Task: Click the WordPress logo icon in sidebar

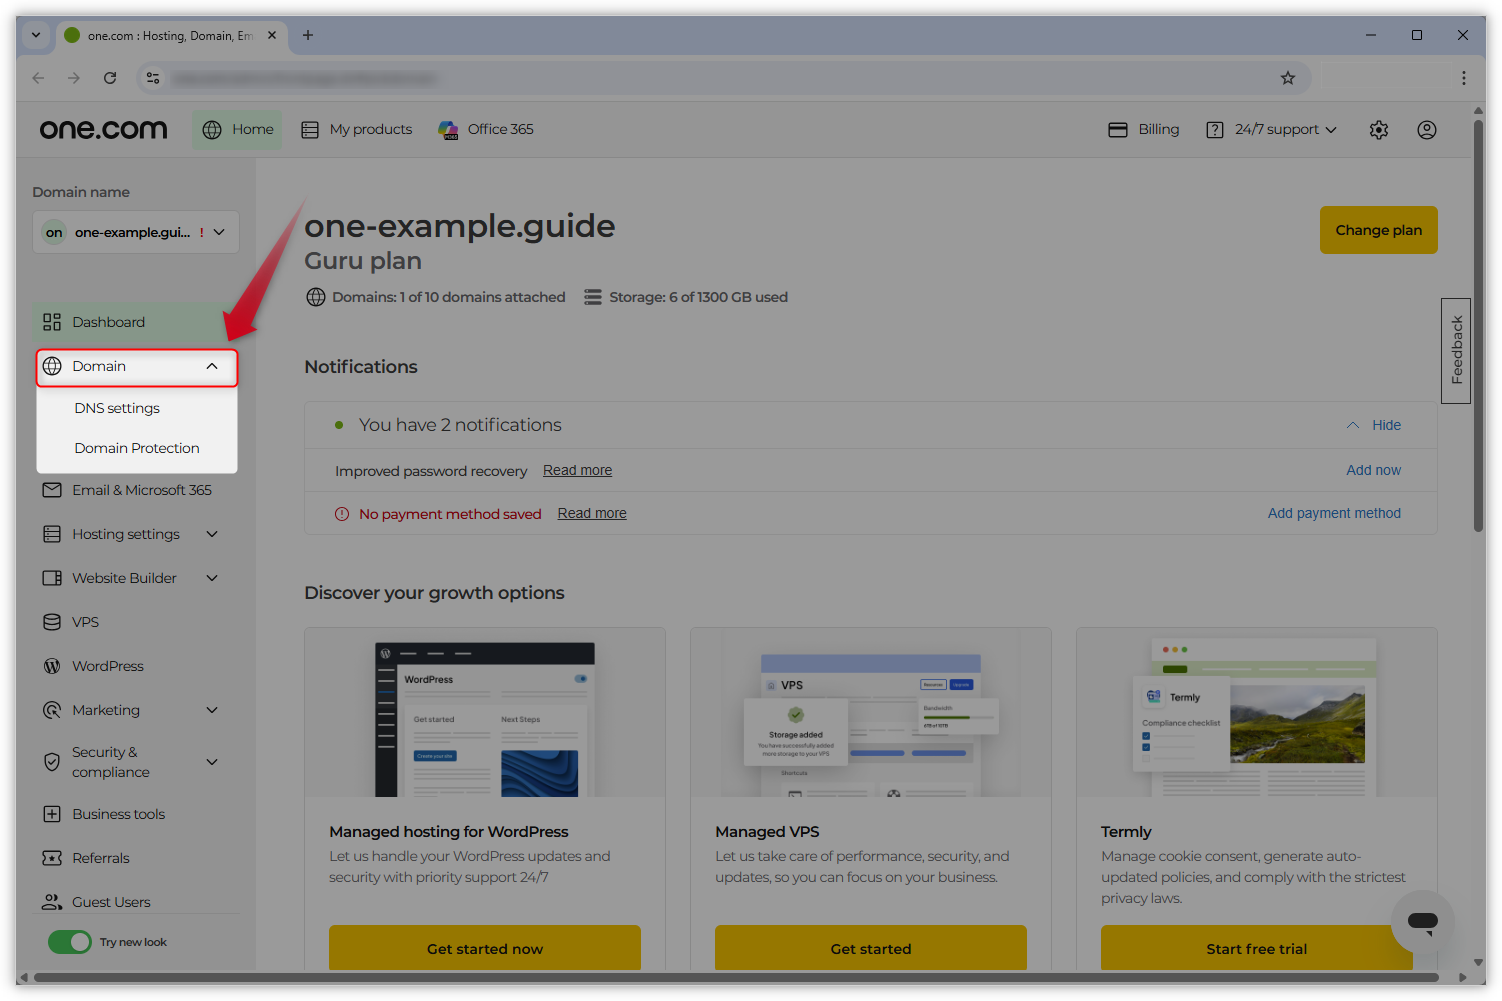Action: [x=52, y=666]
